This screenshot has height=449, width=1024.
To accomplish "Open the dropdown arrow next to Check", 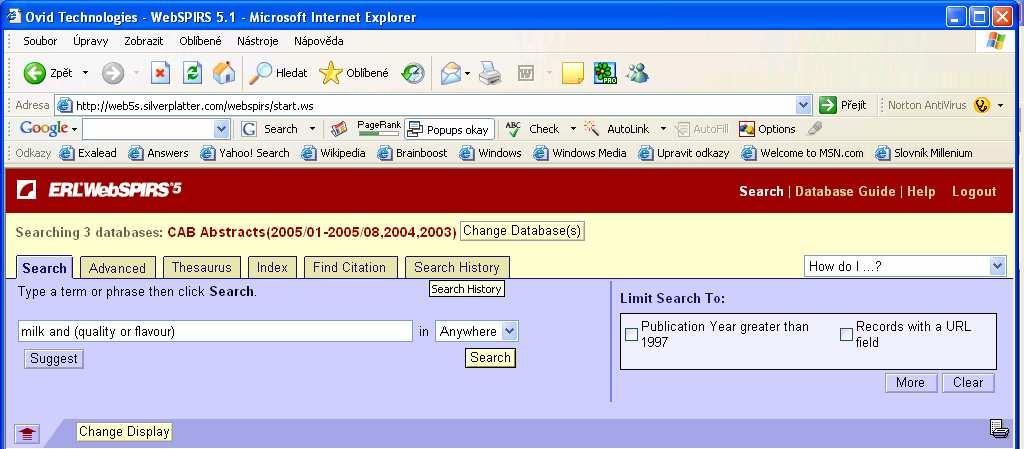I will [x=573, y=129].
